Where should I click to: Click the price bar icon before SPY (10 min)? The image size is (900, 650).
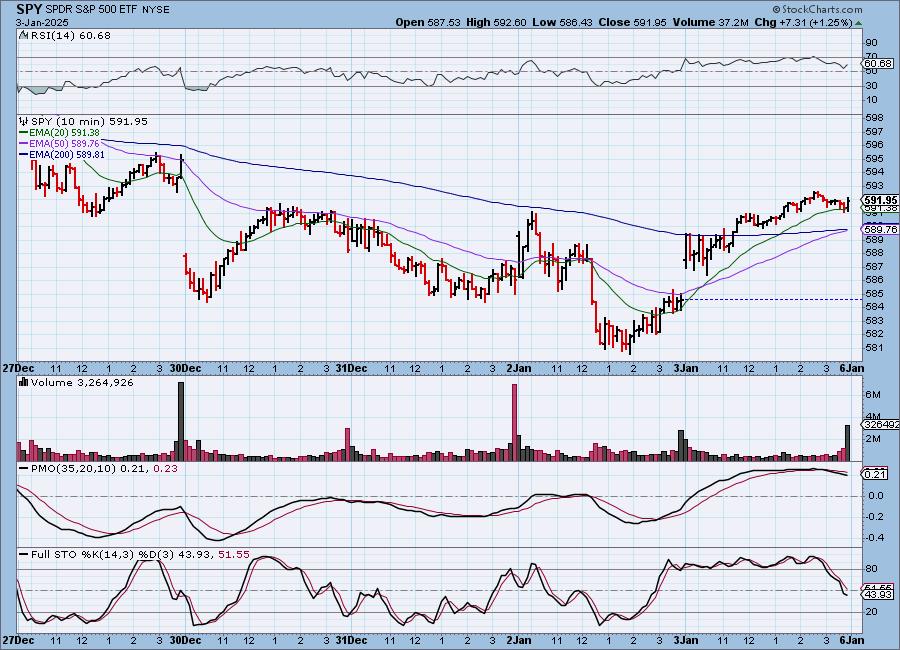pos(24,121)
